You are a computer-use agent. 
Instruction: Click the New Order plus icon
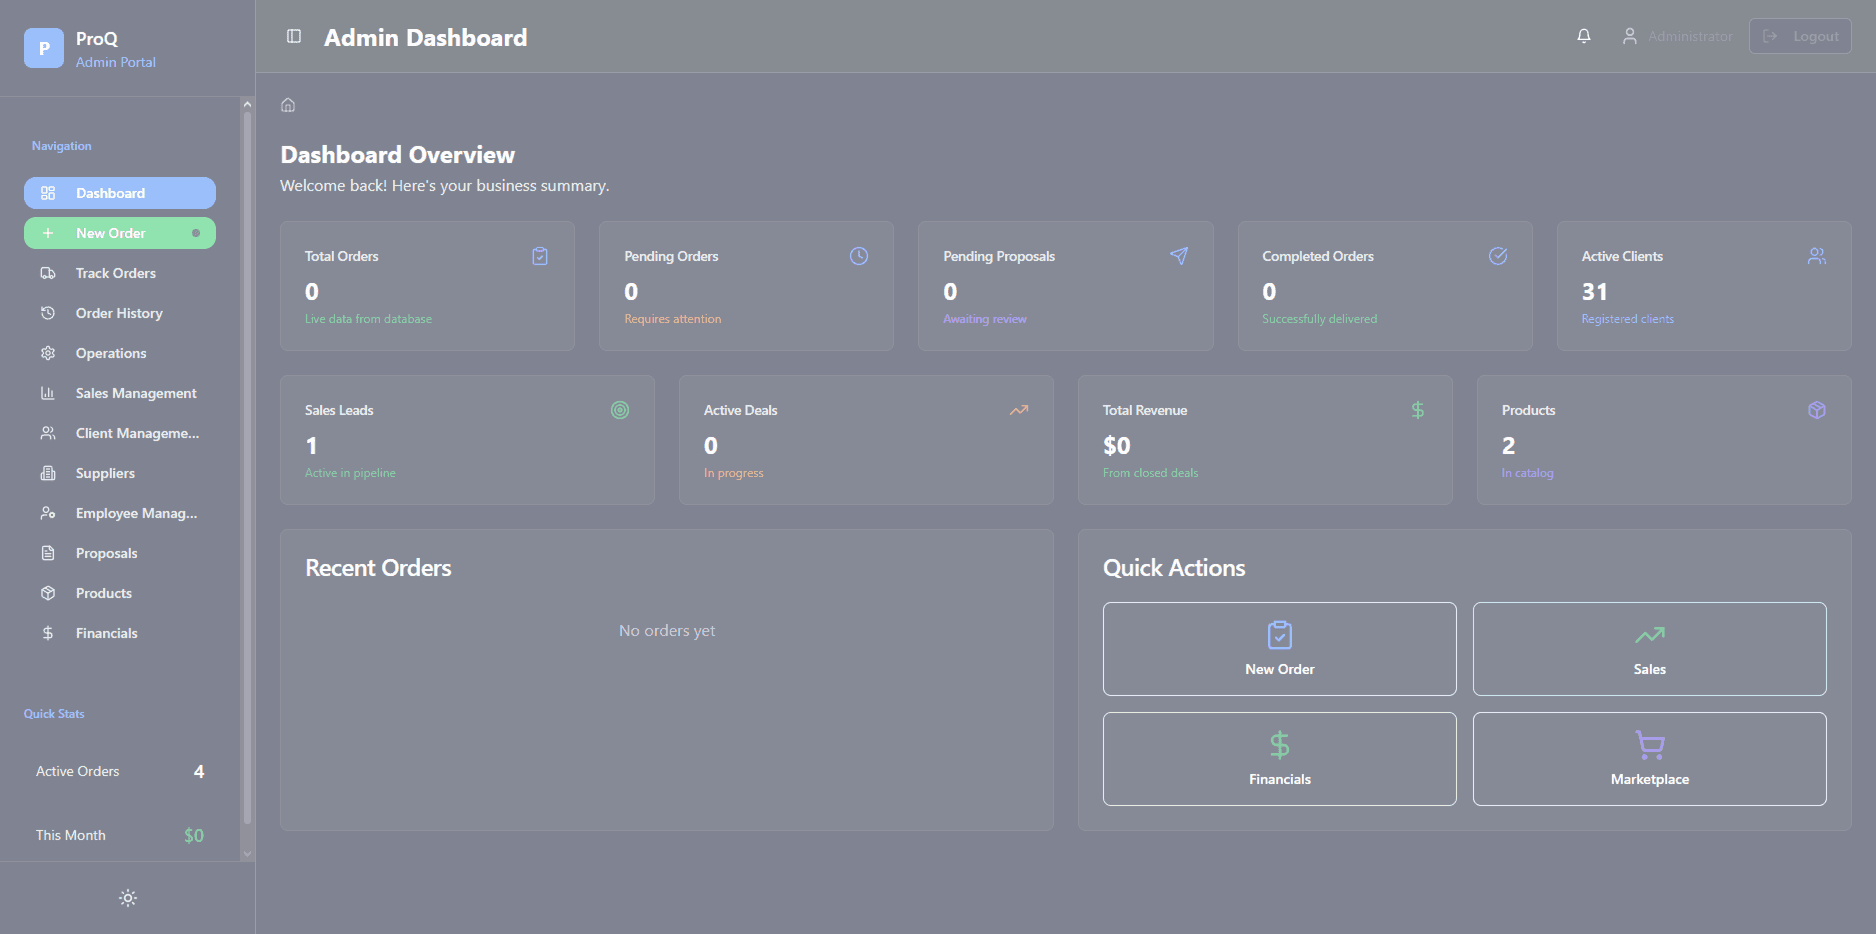pos(48,233)
